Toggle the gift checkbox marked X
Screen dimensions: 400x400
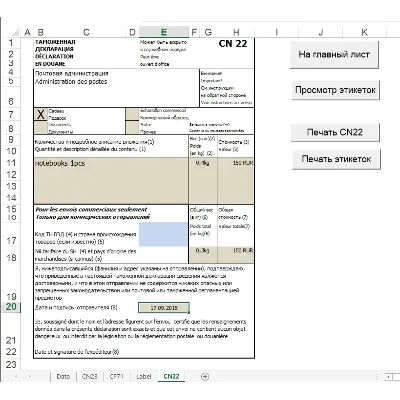tap(40, 114)
